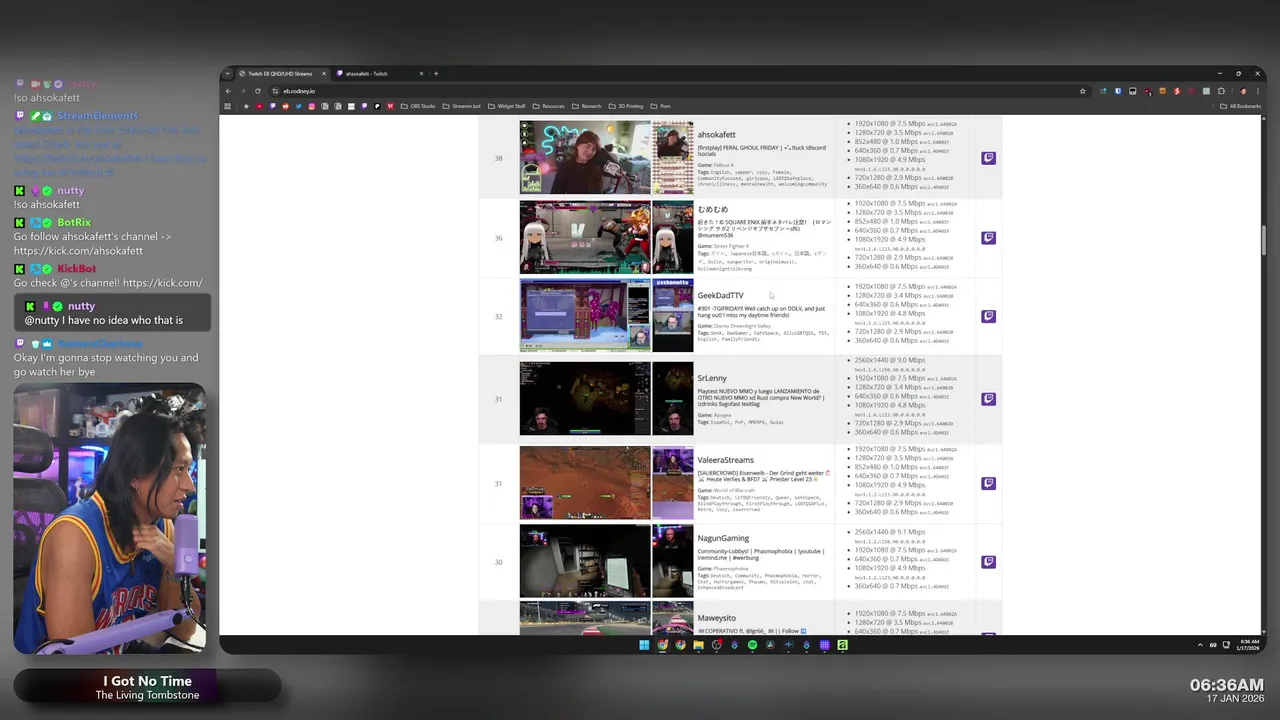Image resolution: width=1280 pixels, height=720 pixels.
Task: Switch to ahsokafett - Twitch tab
Action: [x=380, y=73]
